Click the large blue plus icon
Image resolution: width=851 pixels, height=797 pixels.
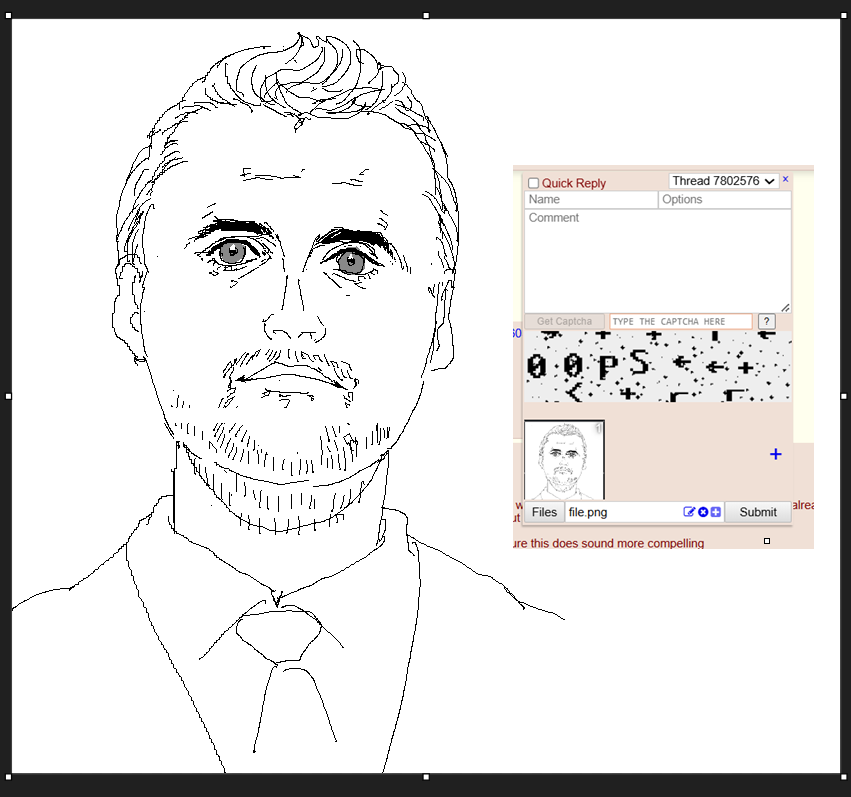[776, 454]
